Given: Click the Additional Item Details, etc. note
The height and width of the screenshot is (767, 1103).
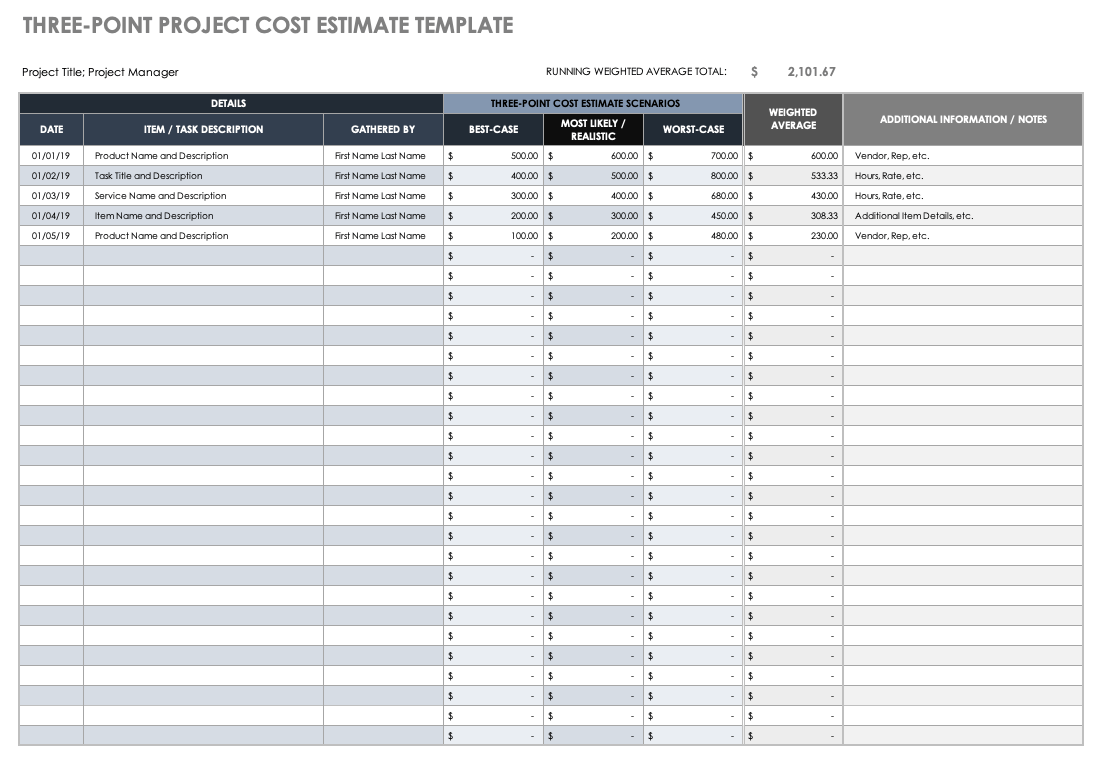Looking at the screenshot, I should pos(914,216).
